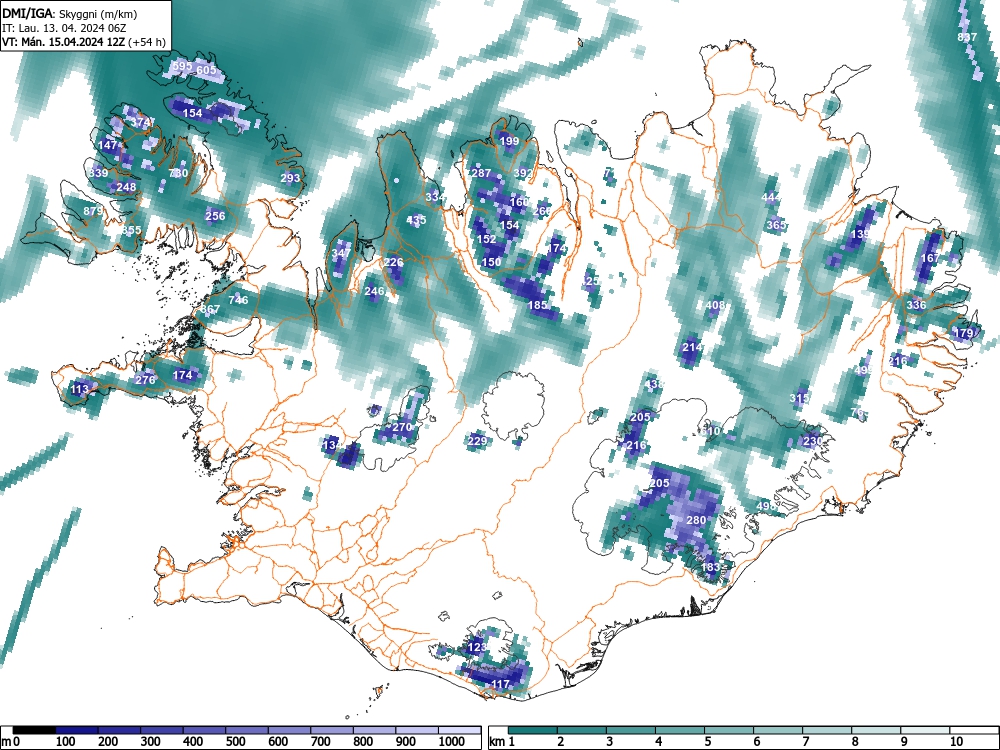This screenshot has width=1000, height=750.
Task: Select the 392 visibility label
Action: pyautogui.click(x=523, y=173)
